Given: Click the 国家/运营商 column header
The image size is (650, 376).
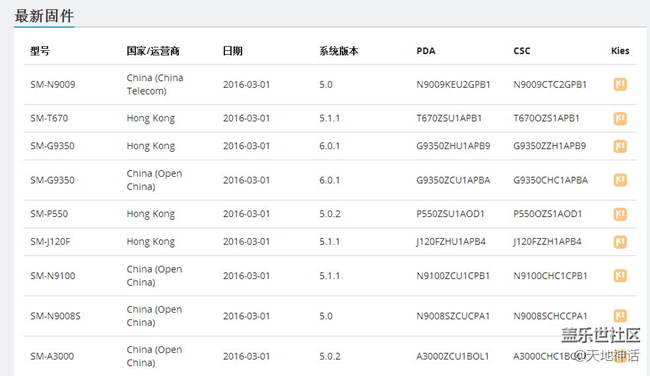Looking at the screenshot, I should click(153, 51).
